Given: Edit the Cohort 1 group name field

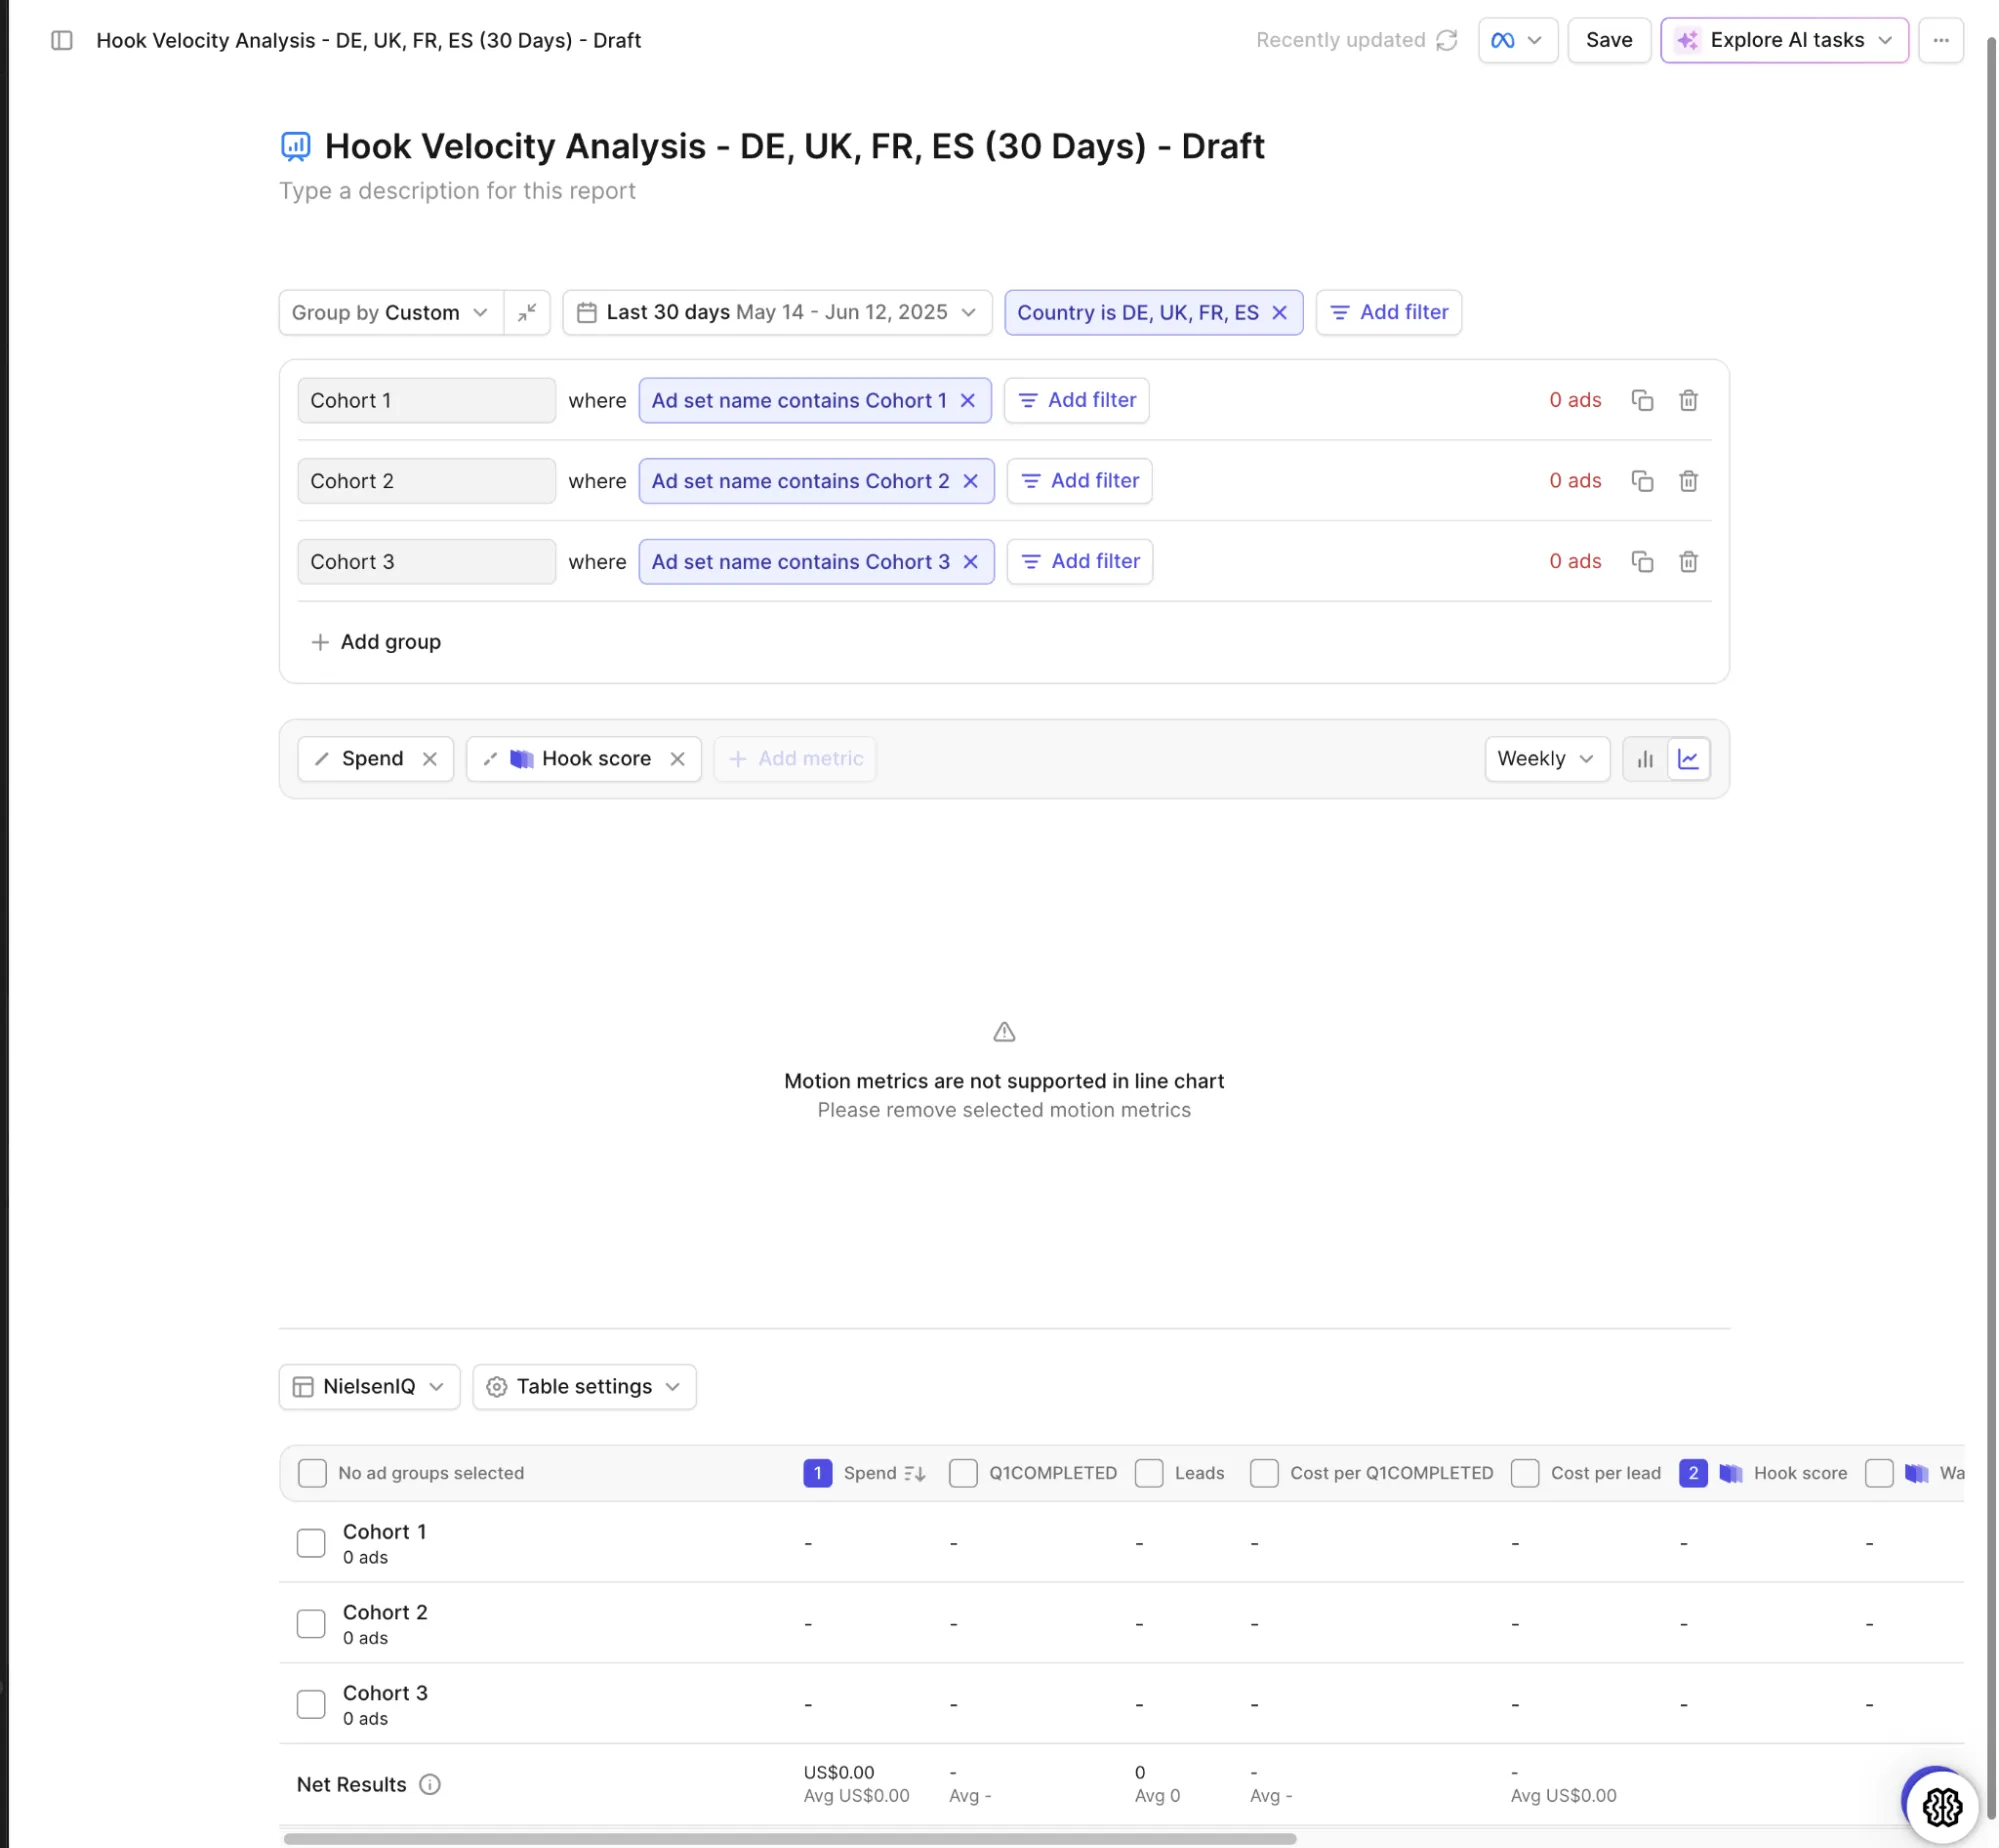Looking at the screenshot, I should click(426, 400).
